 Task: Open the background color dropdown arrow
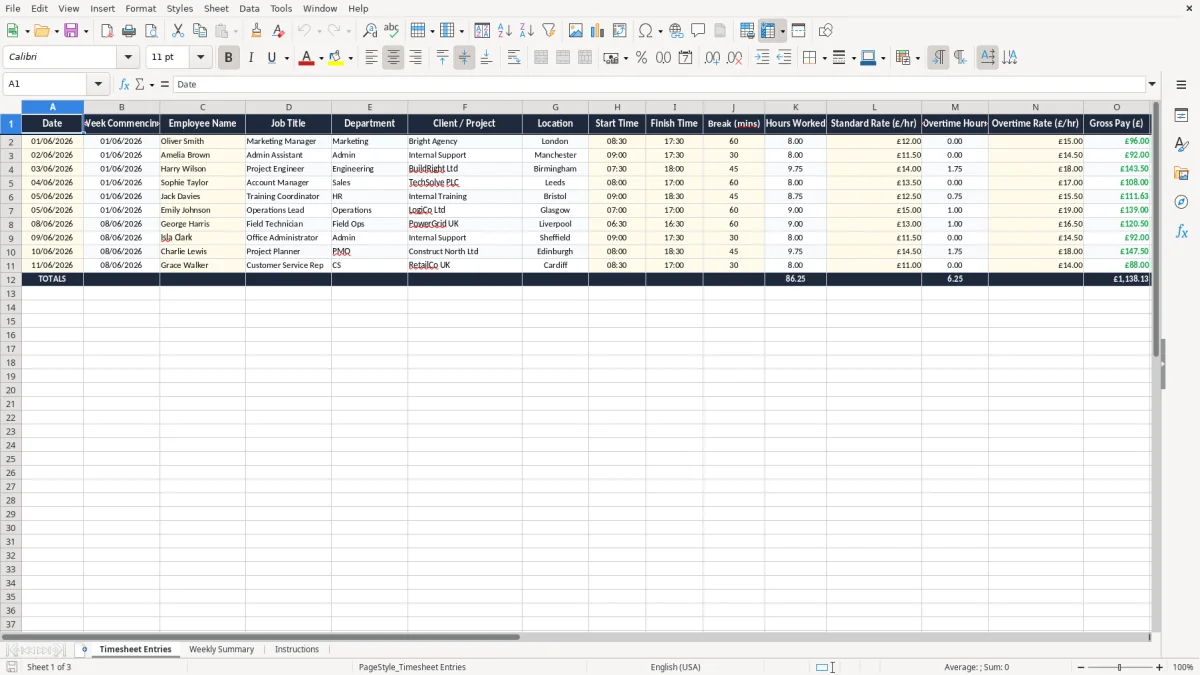[x=351, y=58]
